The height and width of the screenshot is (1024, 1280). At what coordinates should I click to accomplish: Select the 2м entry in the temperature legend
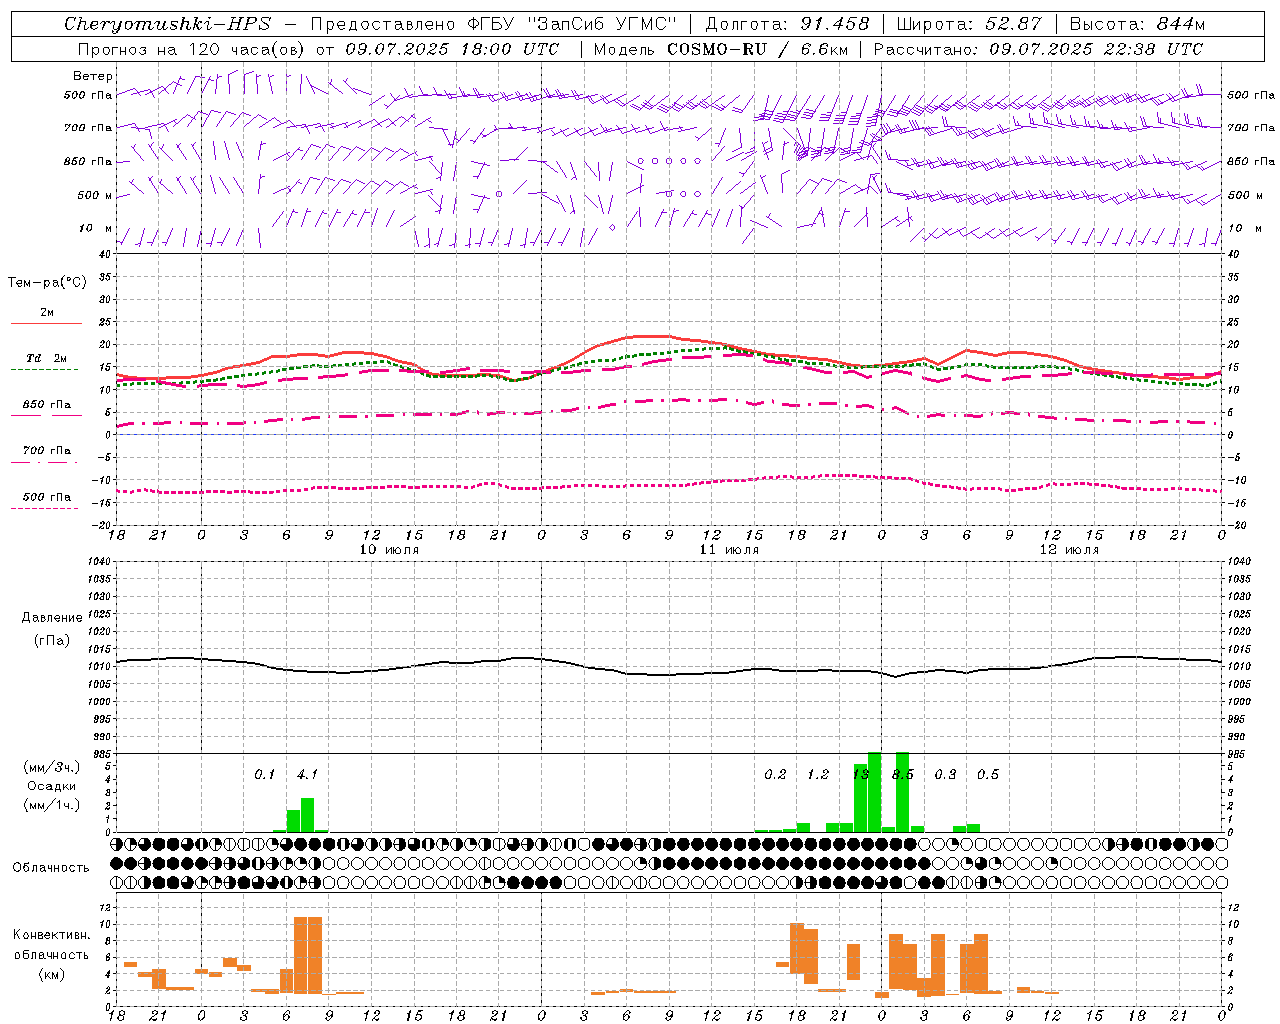(47, 313)
